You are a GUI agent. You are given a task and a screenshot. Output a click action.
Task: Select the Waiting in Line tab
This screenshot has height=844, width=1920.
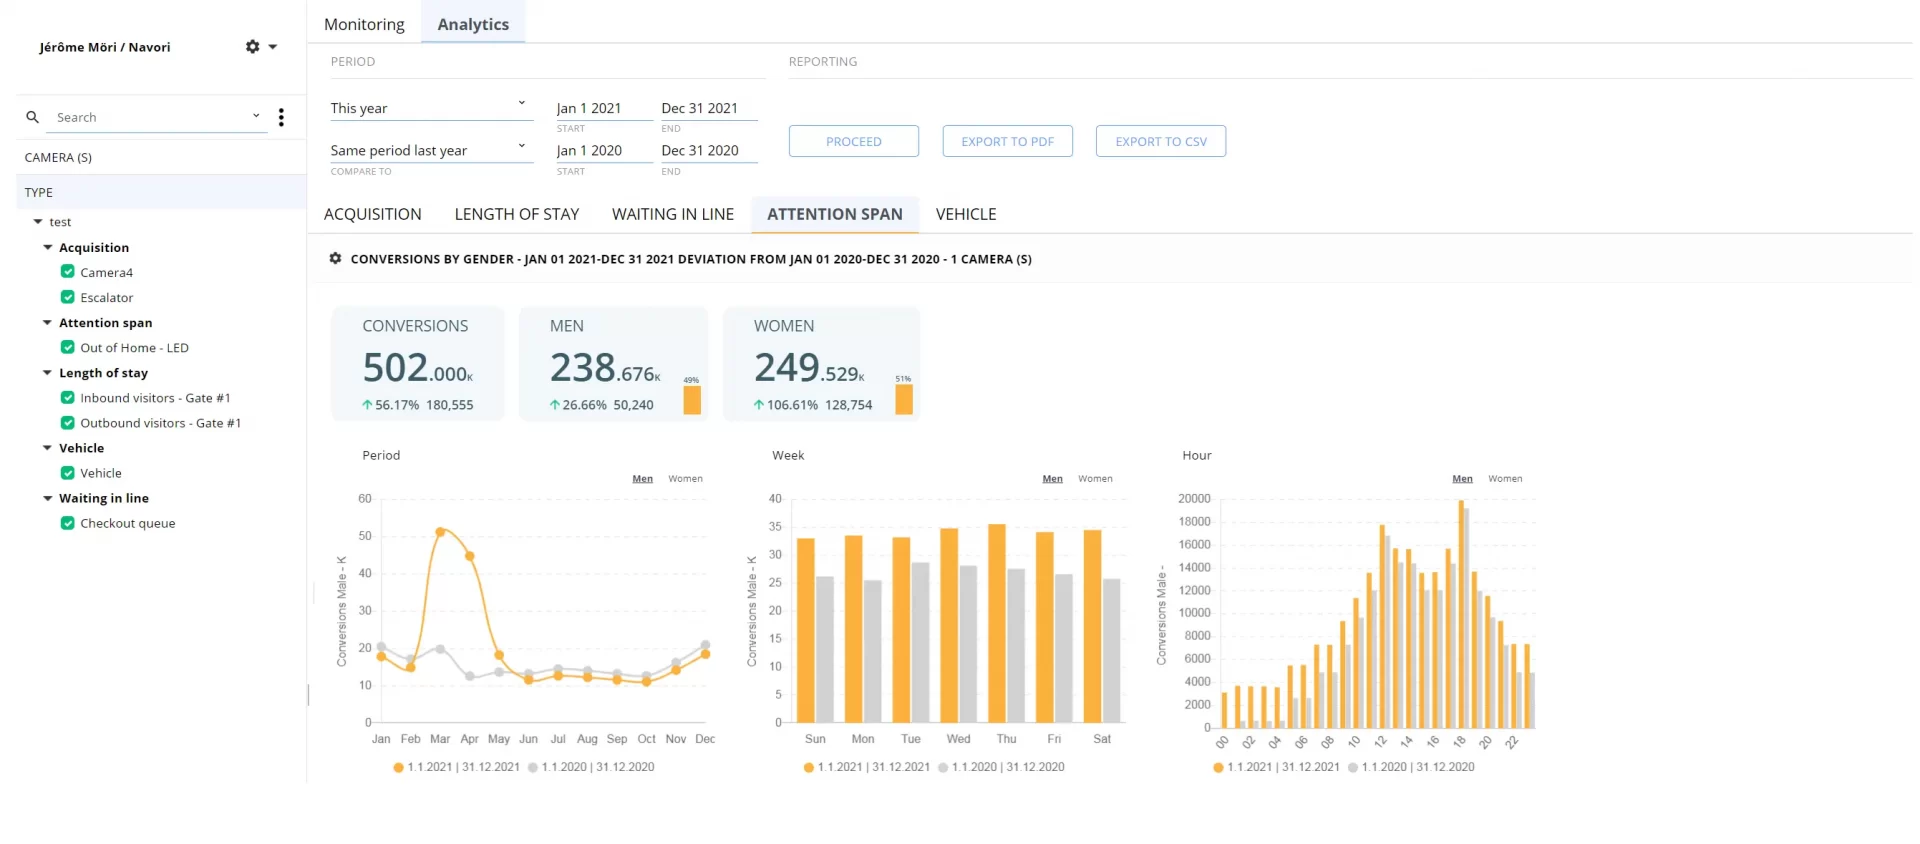pos(672,214)
